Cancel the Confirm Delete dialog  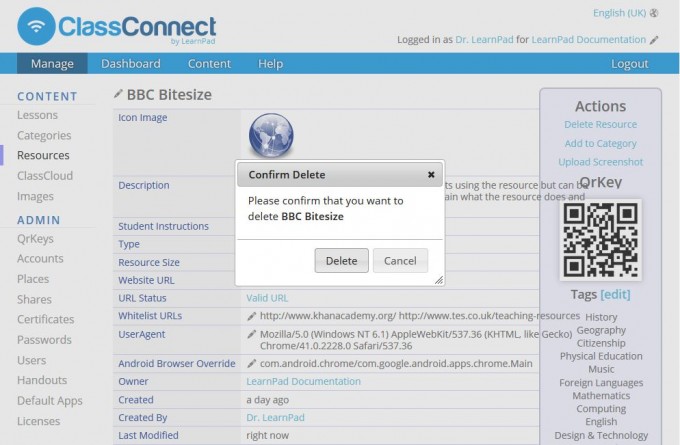click(x=400, y=261)
